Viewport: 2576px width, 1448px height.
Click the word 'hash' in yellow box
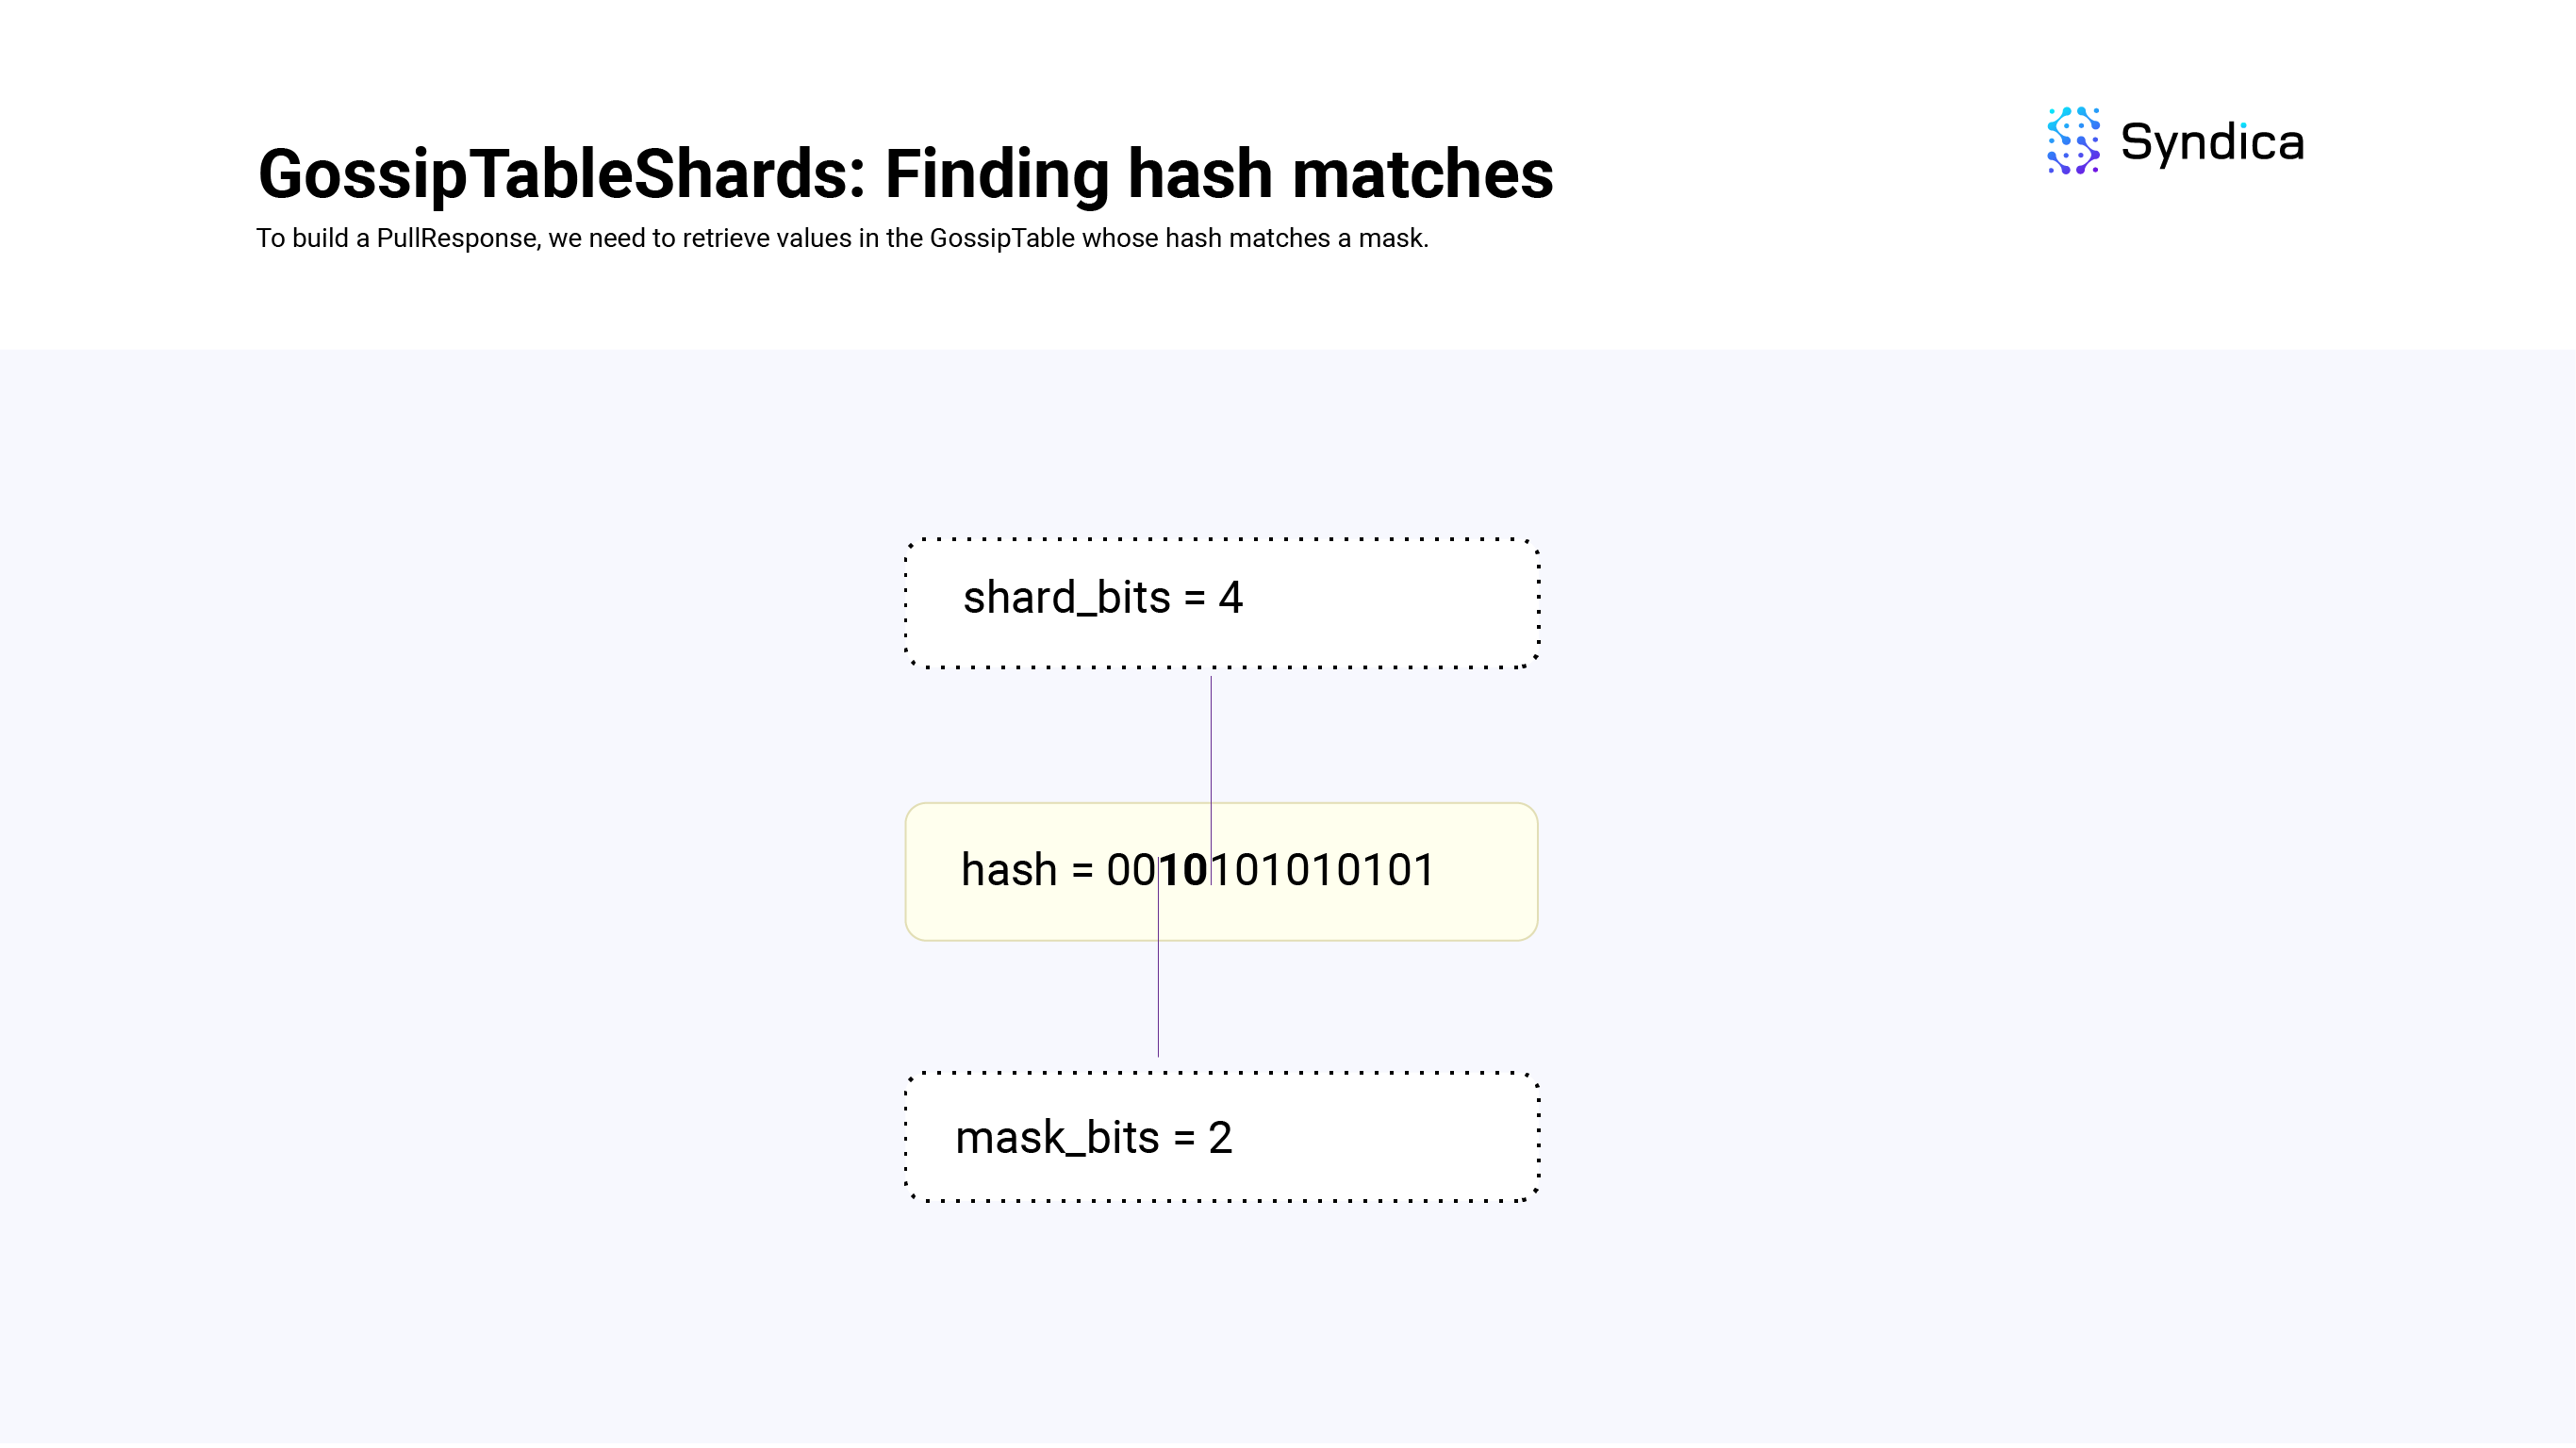(x=1008, y=870)
